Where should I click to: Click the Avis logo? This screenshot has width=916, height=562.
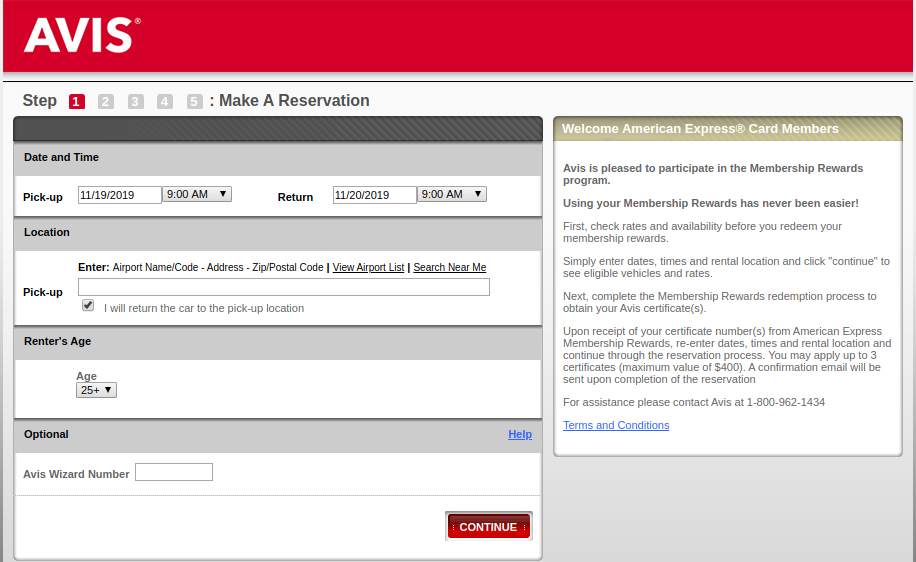click(x=81, y=35)
